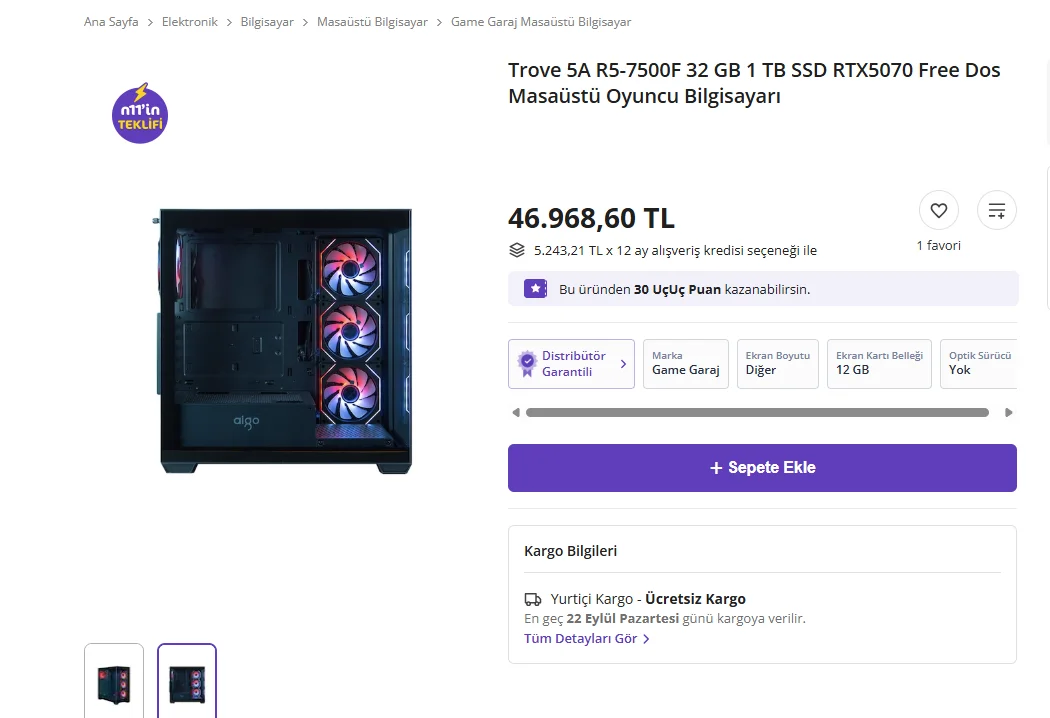Open the Ana Sayfa breadcrumb
The image size is (1050, 718).
click(111, 22)
